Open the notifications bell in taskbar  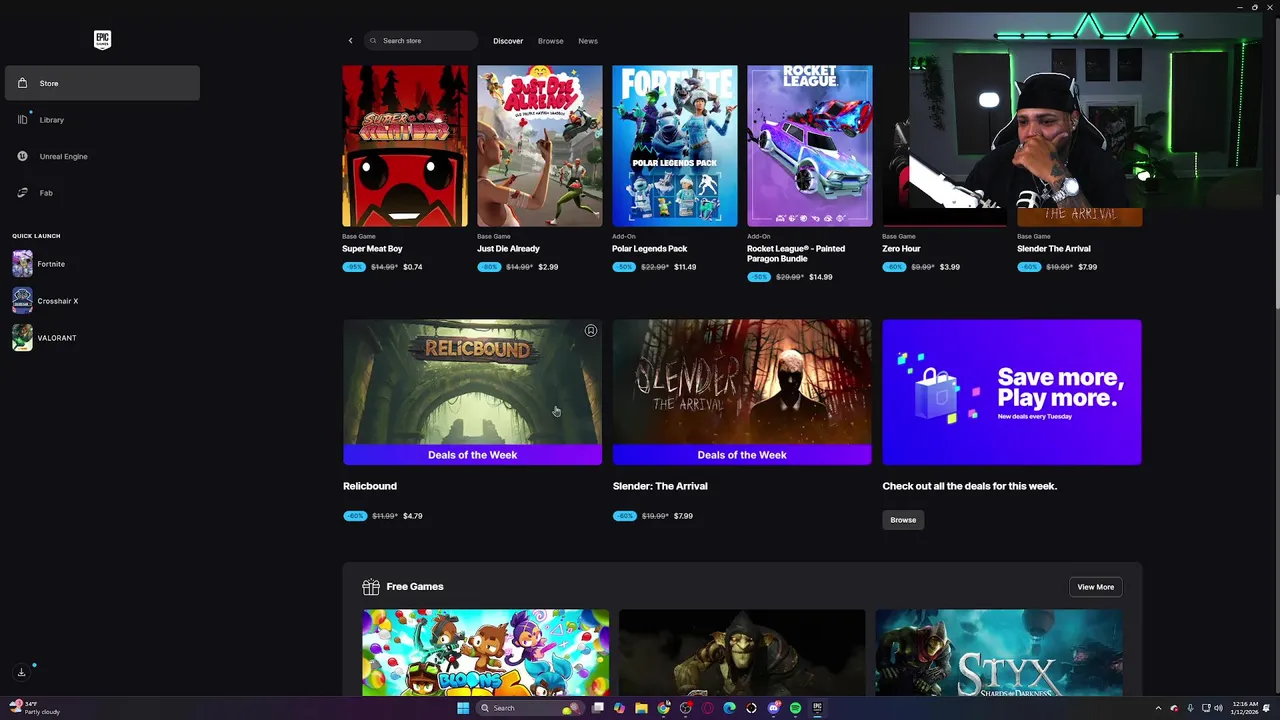click(1266, 708)
